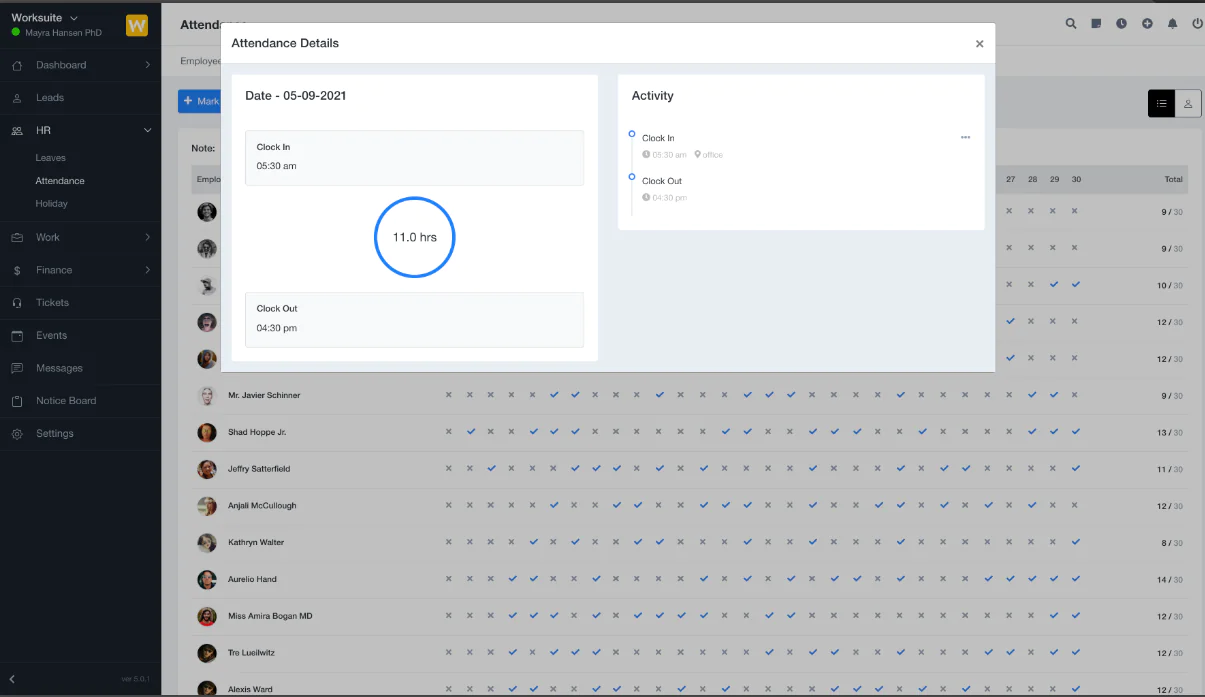The height and width of the screenshot is (697, 1205).
Task: Switch to the by-member view toggle
Action: click(x=1188, y=103)
